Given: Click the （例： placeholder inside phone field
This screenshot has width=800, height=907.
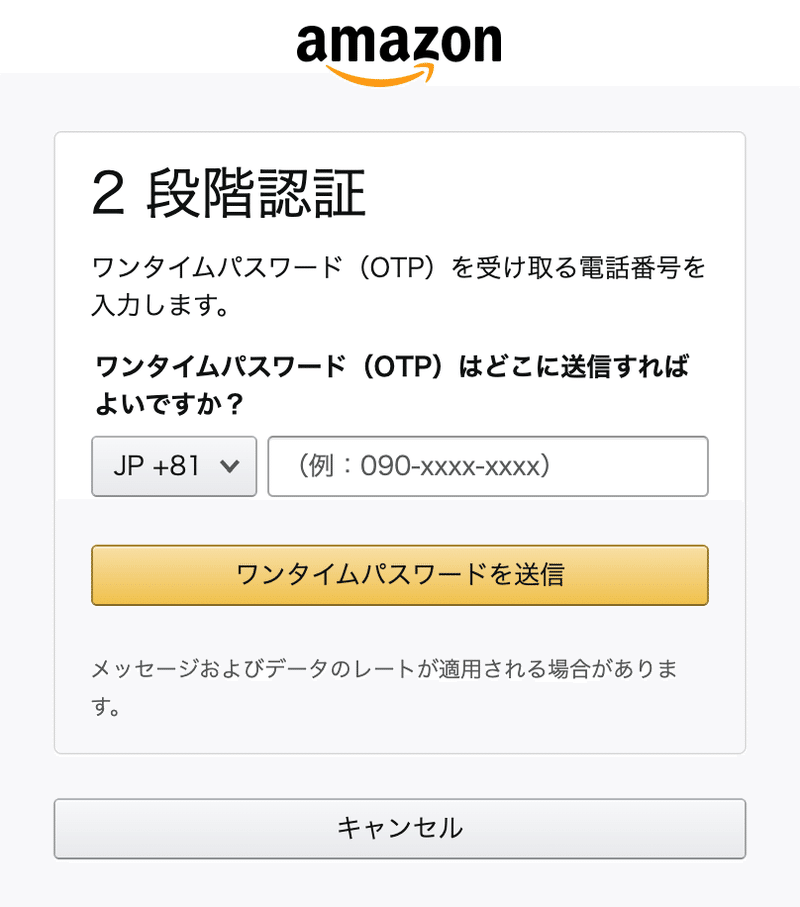Looking at the screenshot, I should click(325, 466).
